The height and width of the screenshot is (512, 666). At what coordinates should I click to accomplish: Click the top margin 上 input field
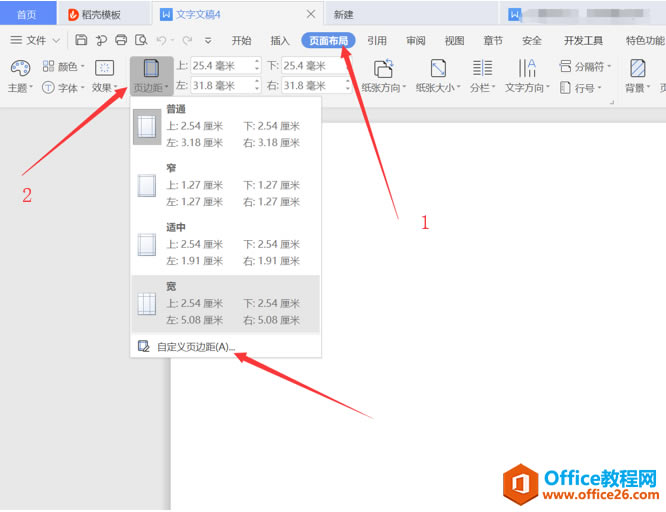tap(220, 65)
